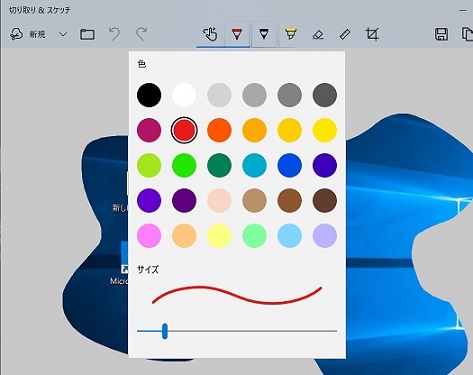Select the lime yellow-green swatch

point(149,165)
